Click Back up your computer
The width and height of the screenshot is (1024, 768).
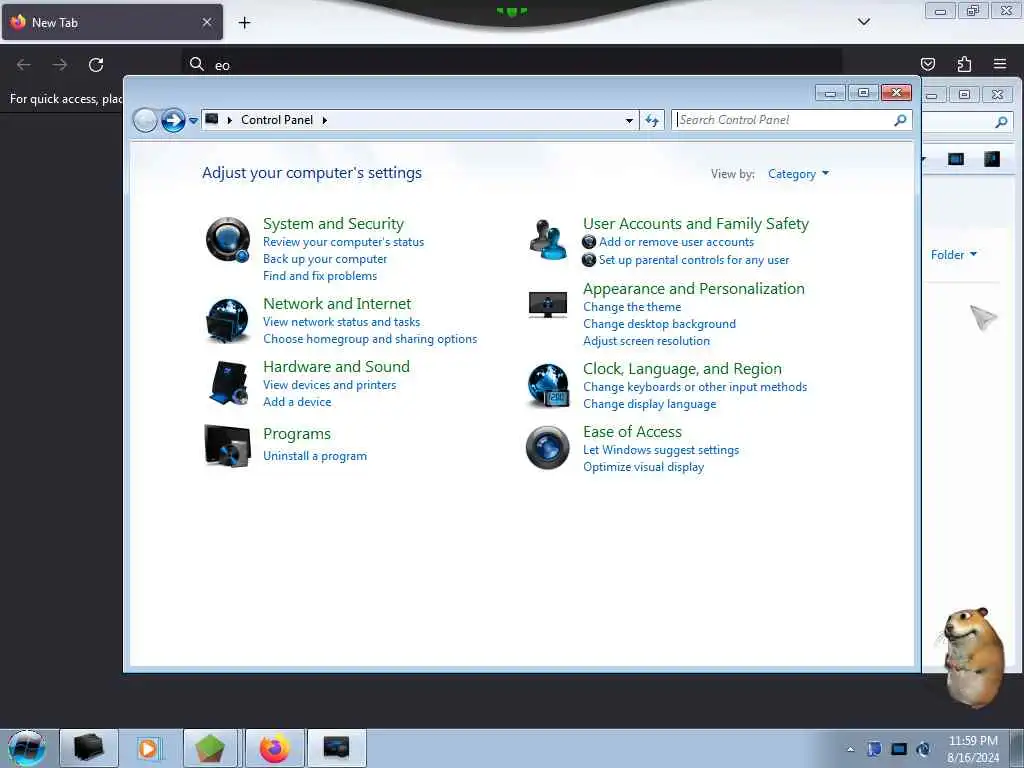point(325,259)
